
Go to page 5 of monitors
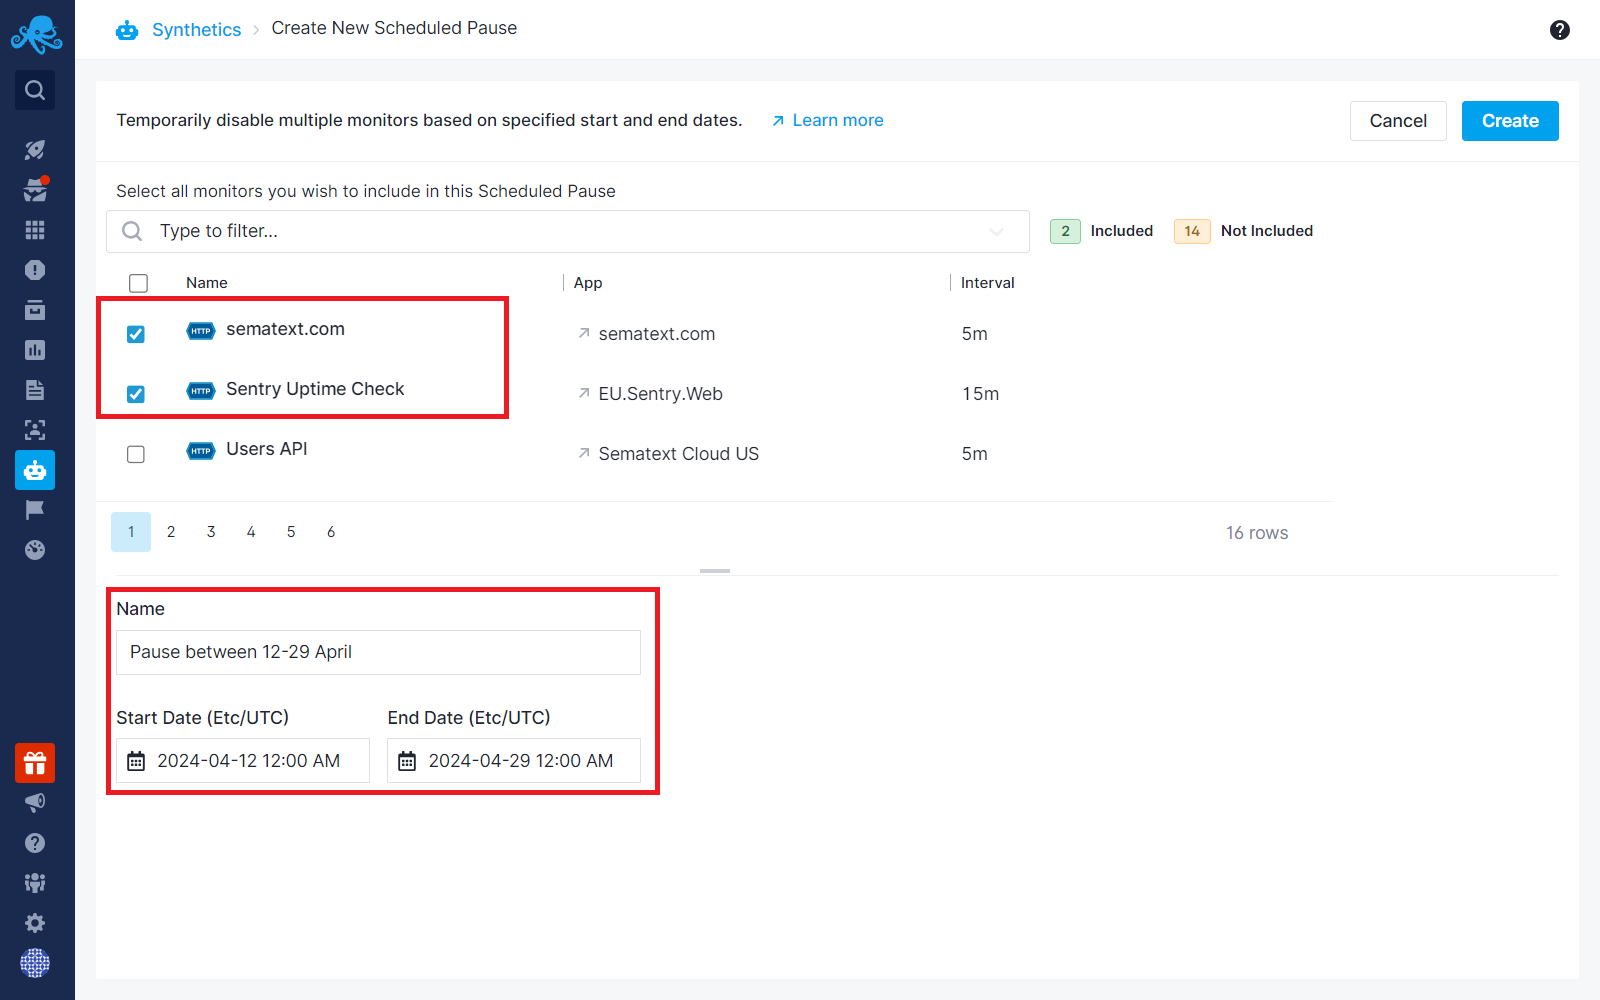click(x=291, y=532)
